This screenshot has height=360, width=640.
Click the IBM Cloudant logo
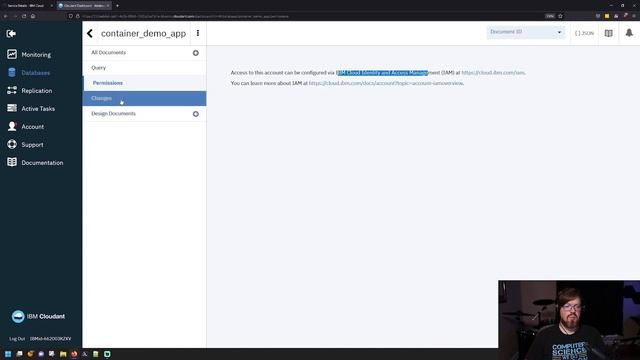click(38, 316)
